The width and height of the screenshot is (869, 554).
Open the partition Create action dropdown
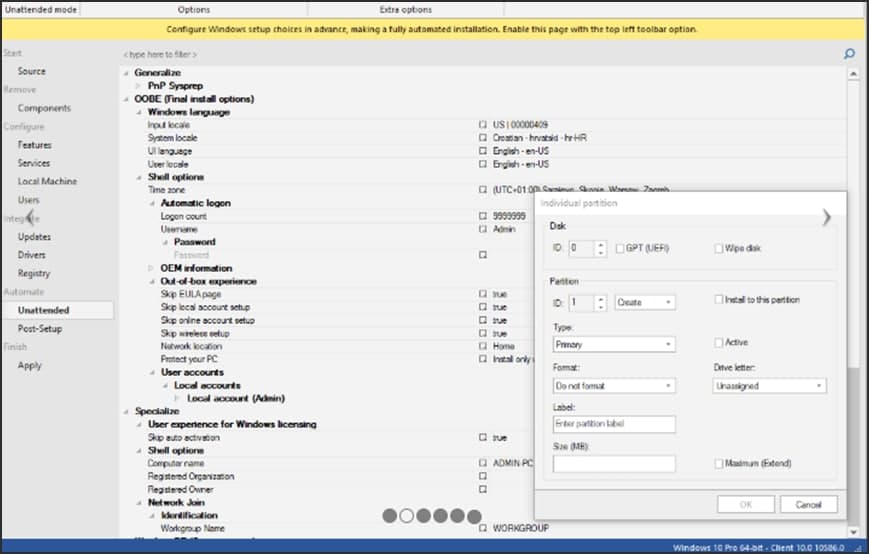coord(645,302)
